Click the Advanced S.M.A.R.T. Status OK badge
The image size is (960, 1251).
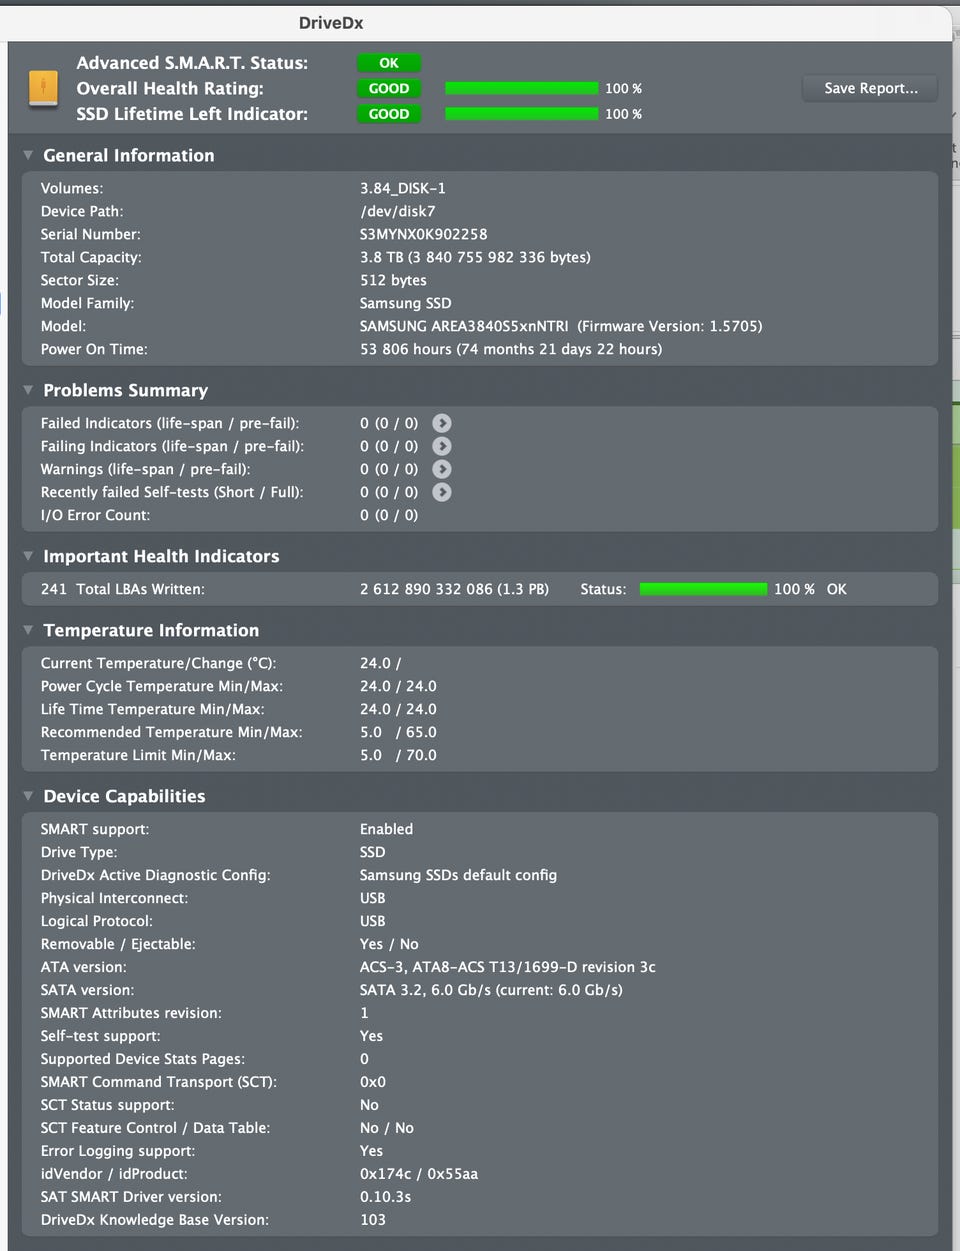coord(389,63)
